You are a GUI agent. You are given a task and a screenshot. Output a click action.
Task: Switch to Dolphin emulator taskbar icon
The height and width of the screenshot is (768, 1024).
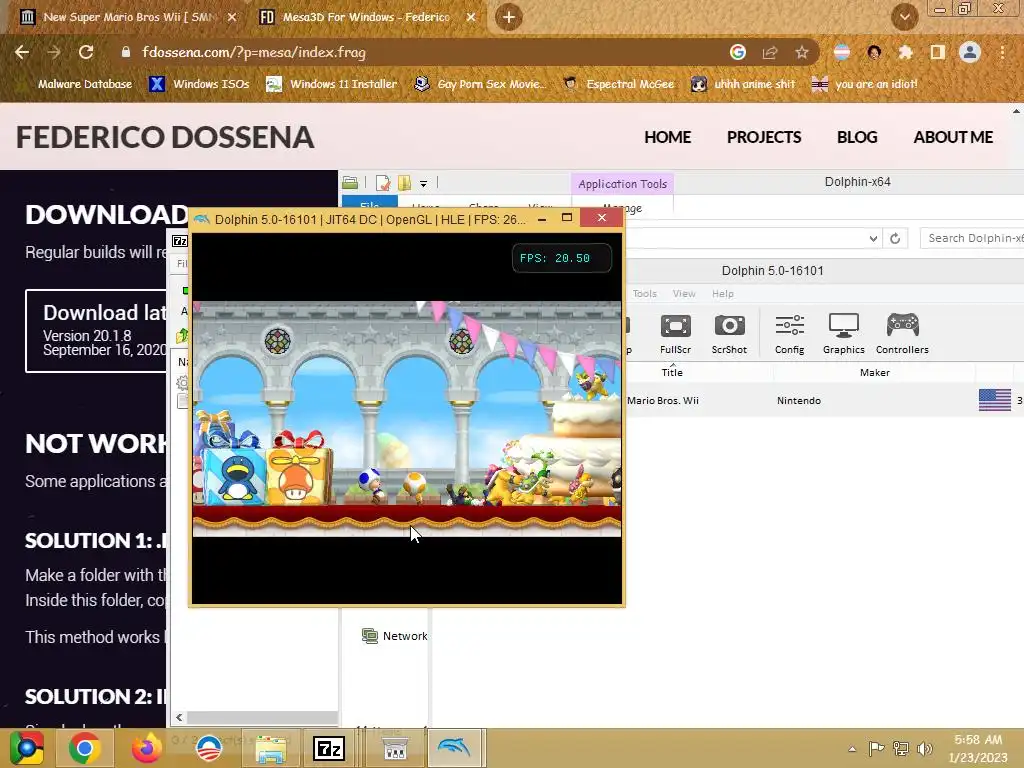tap(455, 748)
